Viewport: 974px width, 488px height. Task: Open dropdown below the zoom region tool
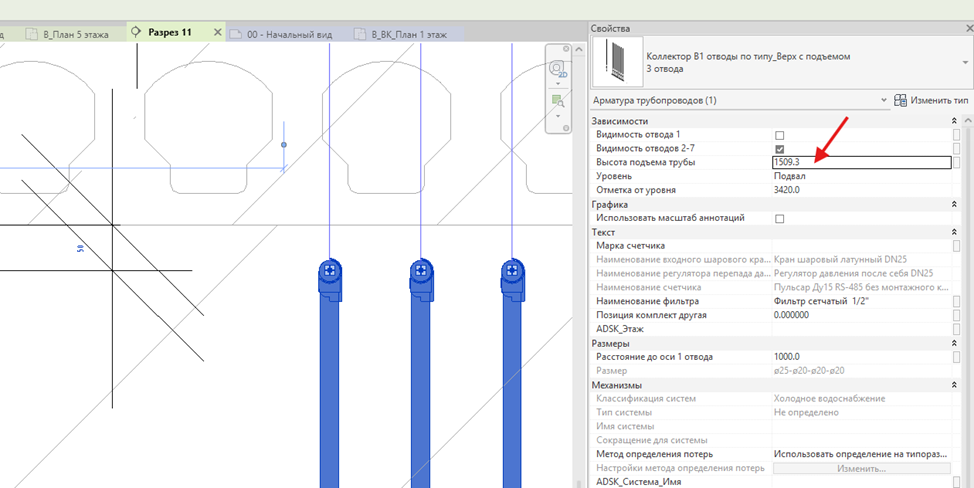[x=557, y=115]
